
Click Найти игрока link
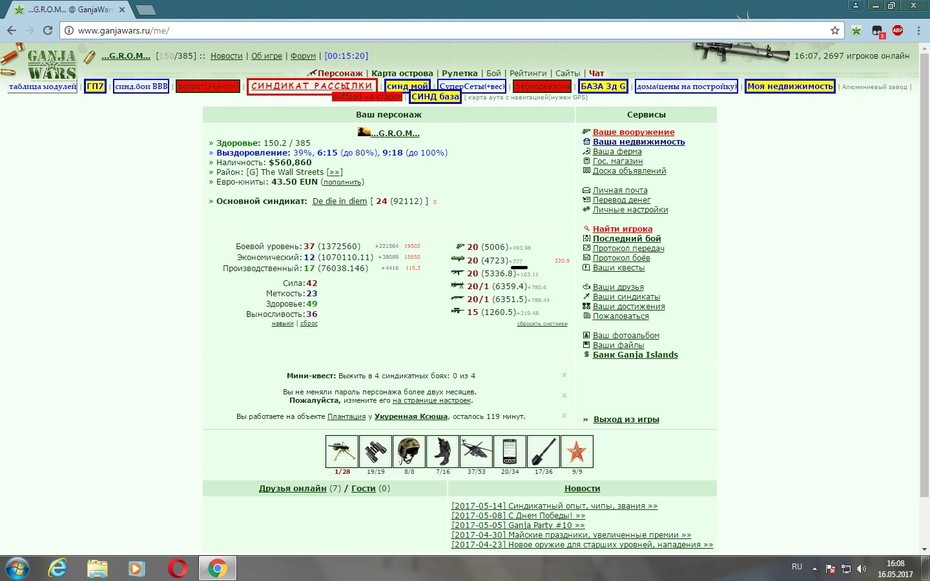(x=622, y=229)
